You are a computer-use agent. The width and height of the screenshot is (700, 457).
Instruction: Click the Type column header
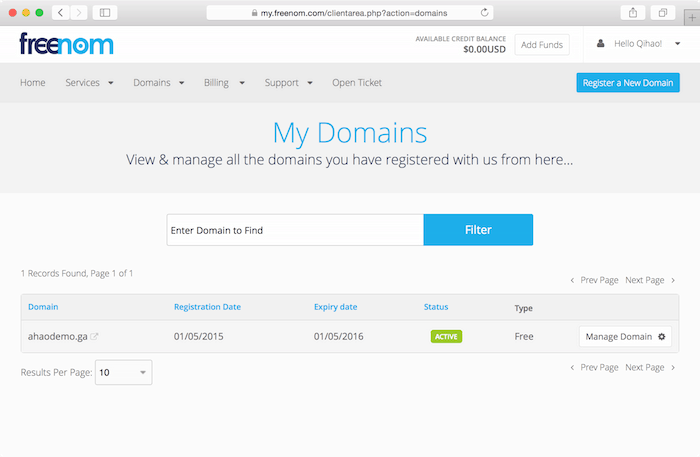[x=523, y=308]
